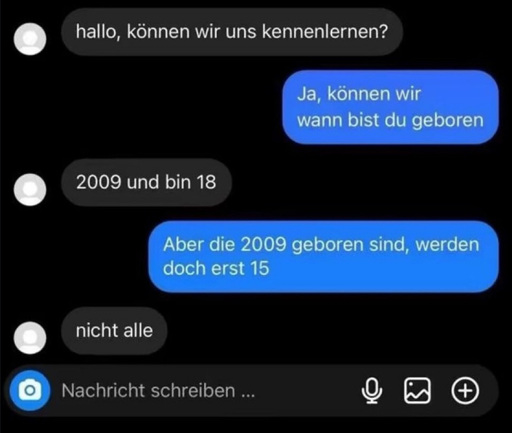Select the "nicht alle" message bubble
Viewport: 512px width, 433px height.
click(x=114, y=331)
